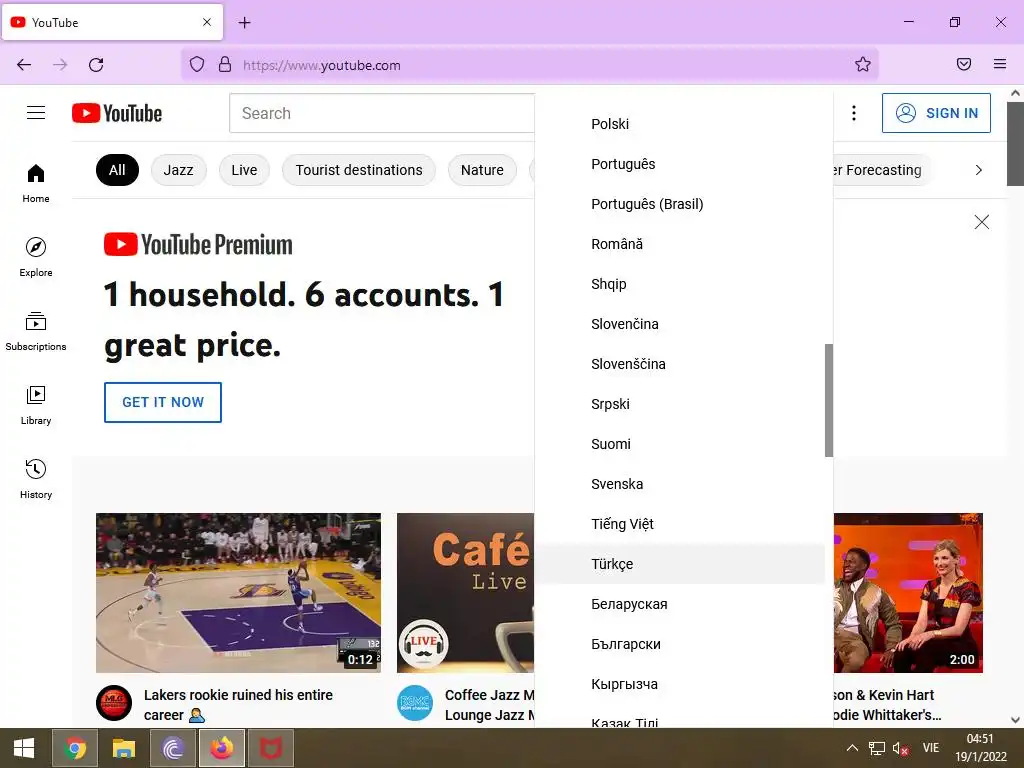Go to Home in the sidebar

click(36, 184)
